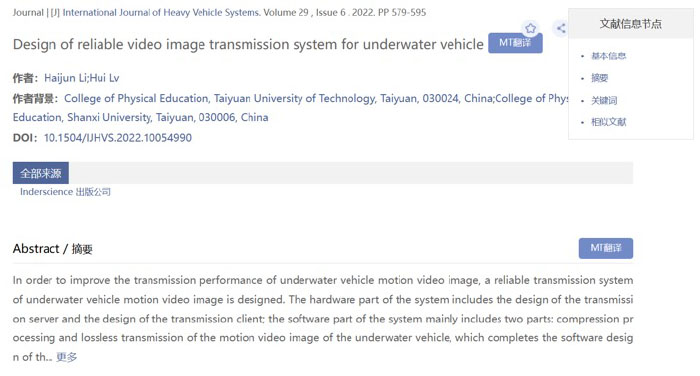Click the star favorite icon

tap(530, 29)
